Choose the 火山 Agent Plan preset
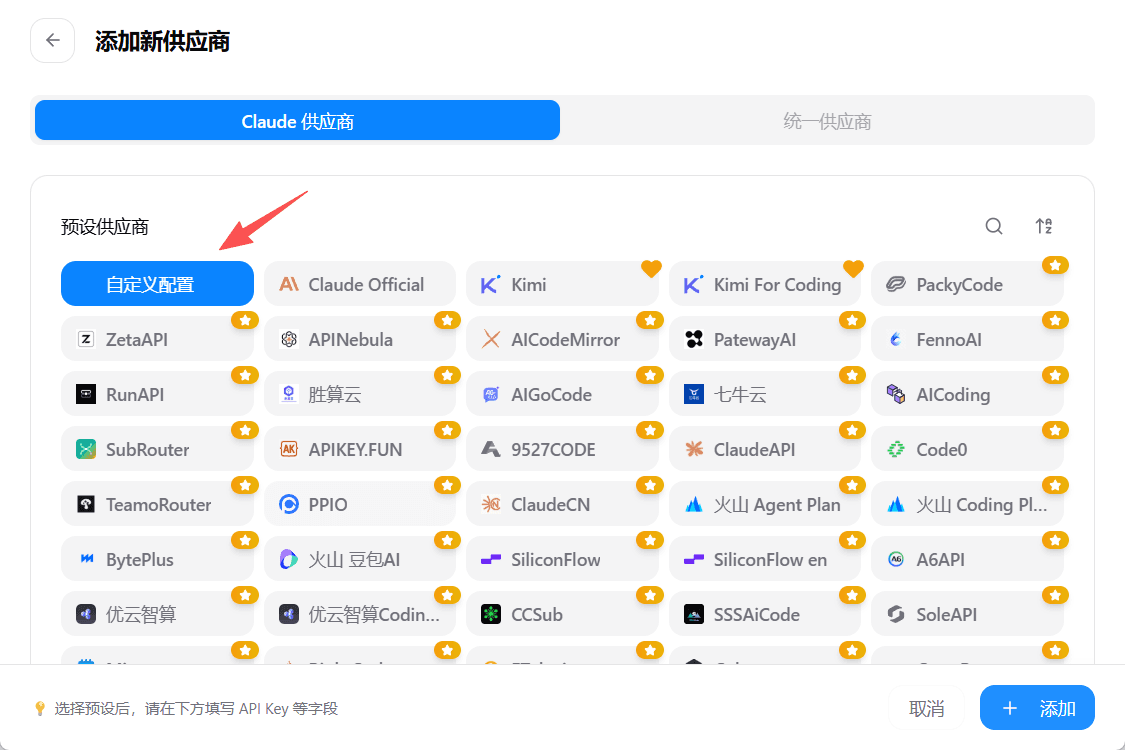Screen dimensions: 1125x750 tap(765, 505)
